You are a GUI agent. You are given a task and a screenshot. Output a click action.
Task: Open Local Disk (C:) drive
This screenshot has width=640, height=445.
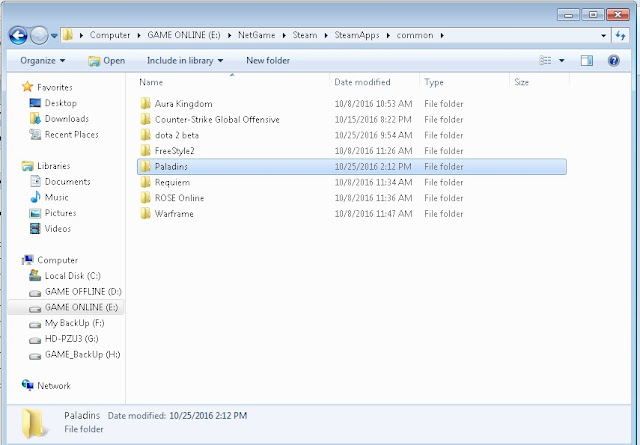(65, 276)
